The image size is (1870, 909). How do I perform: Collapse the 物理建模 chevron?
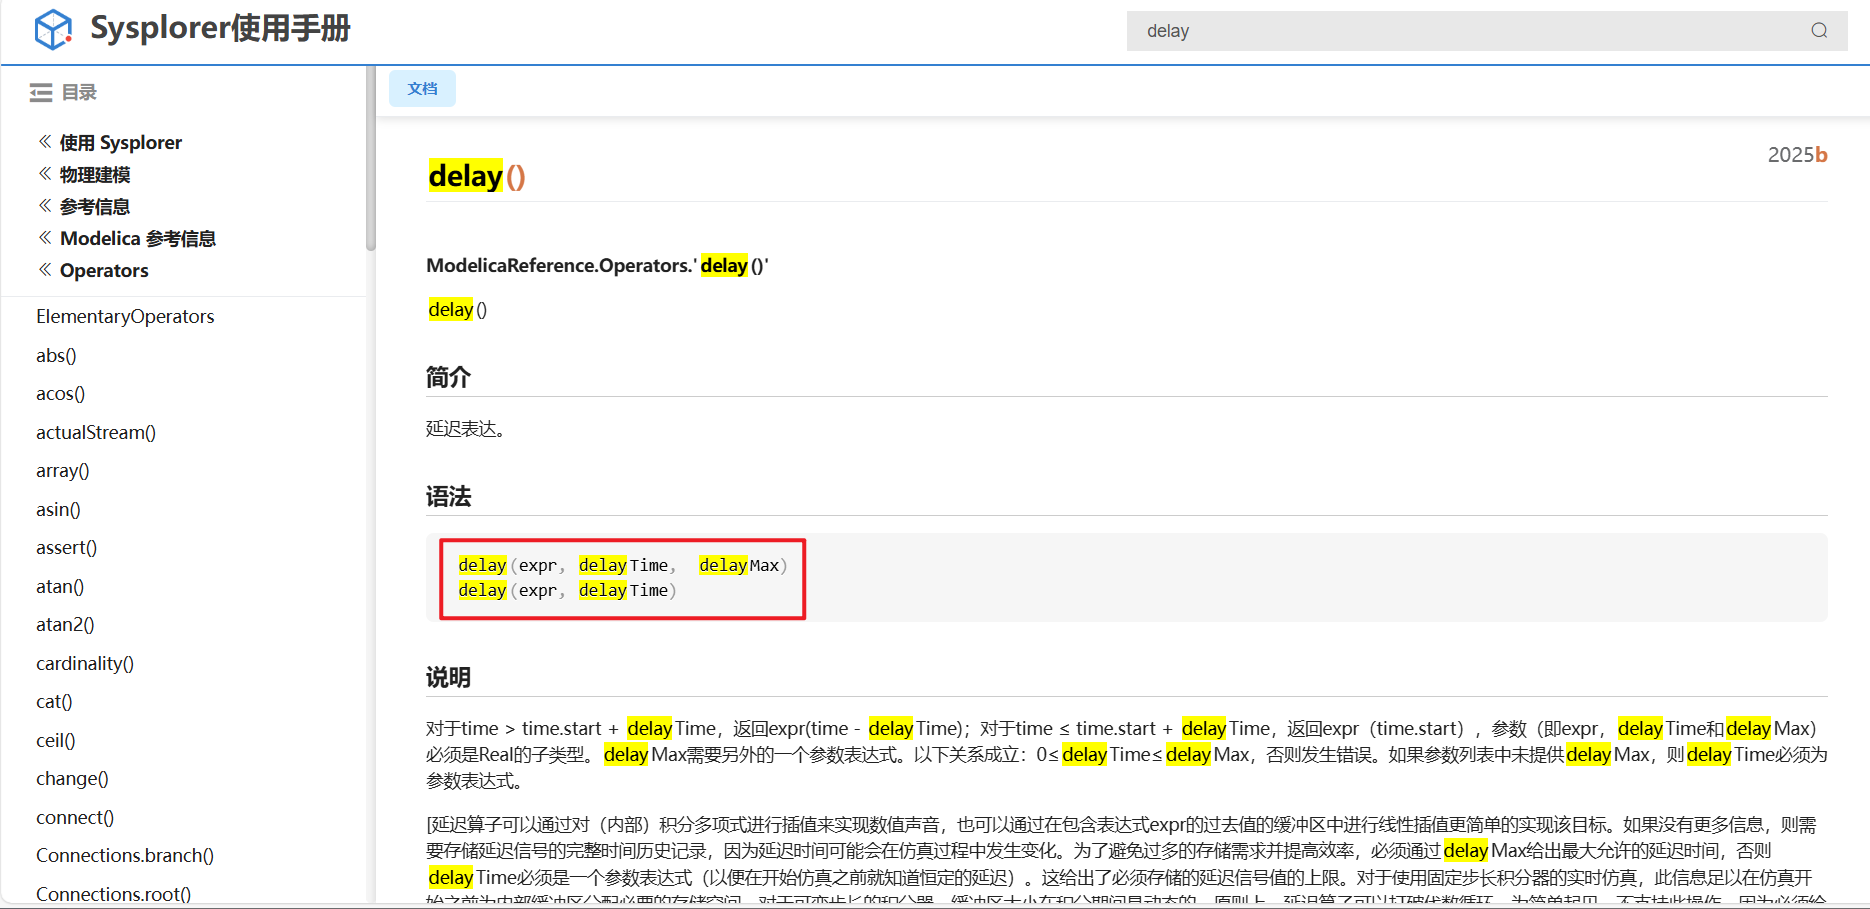[45, 174]
